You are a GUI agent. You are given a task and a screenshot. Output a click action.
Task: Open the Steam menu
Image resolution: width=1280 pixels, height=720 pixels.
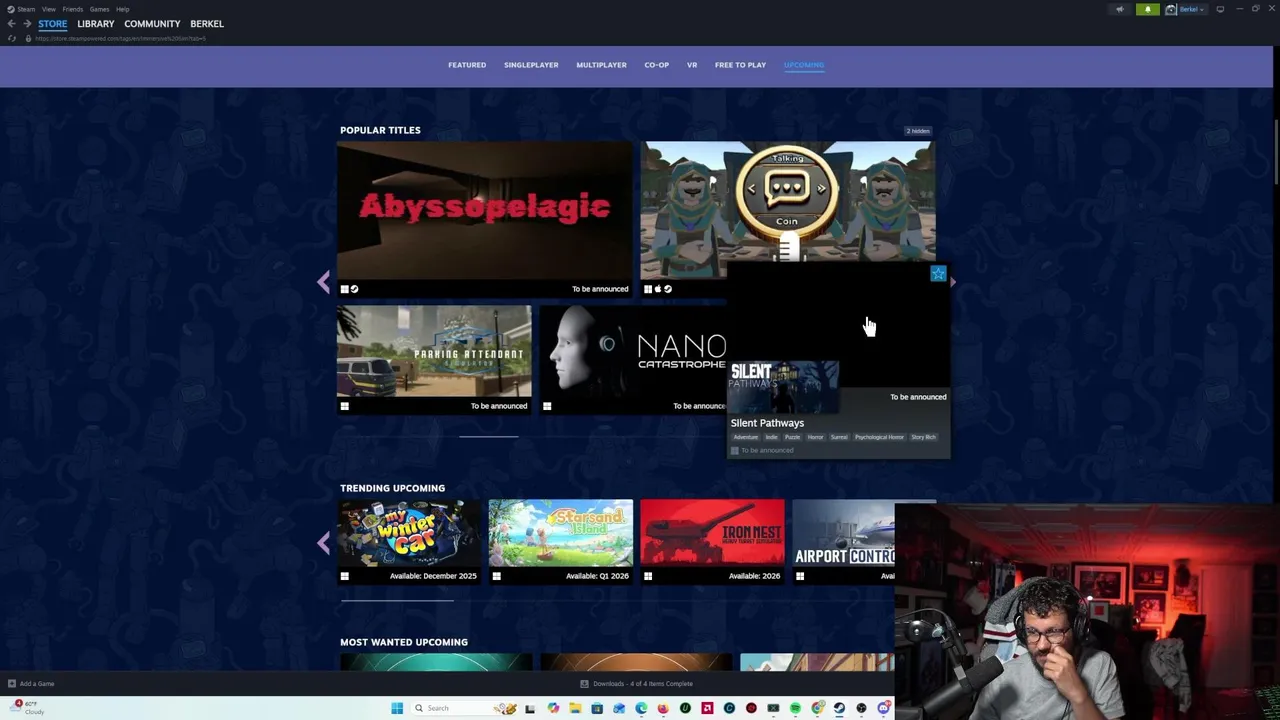coord(26,9)
